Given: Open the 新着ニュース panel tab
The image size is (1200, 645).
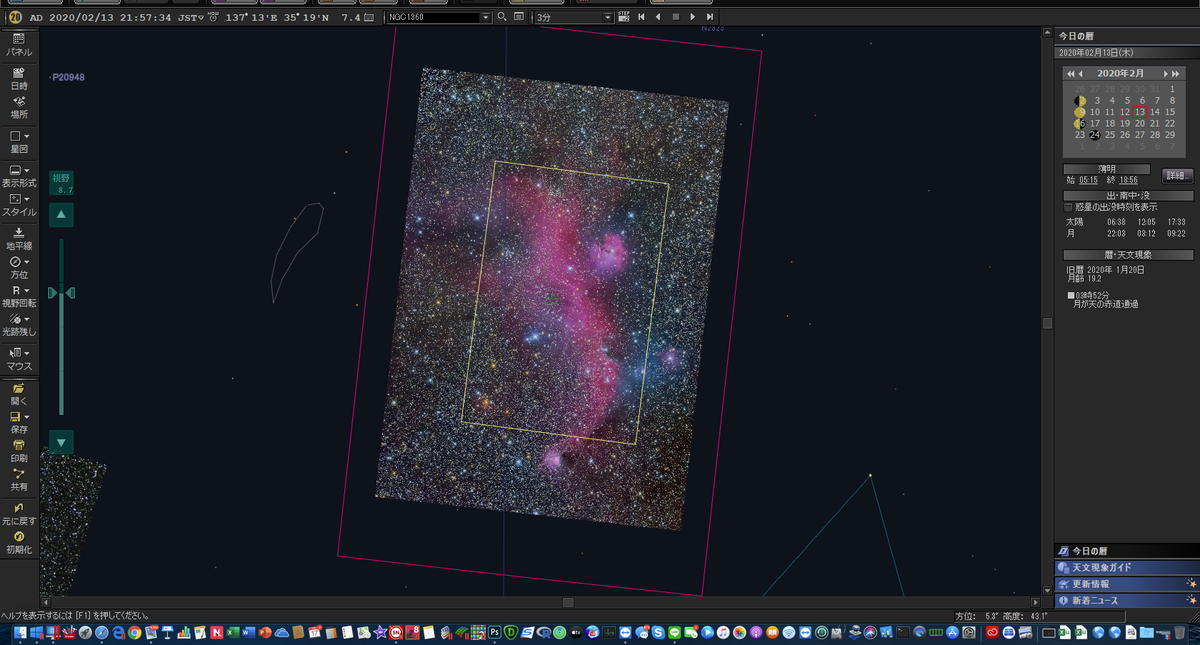Looking at the screenshot, I should (1126, 600).
